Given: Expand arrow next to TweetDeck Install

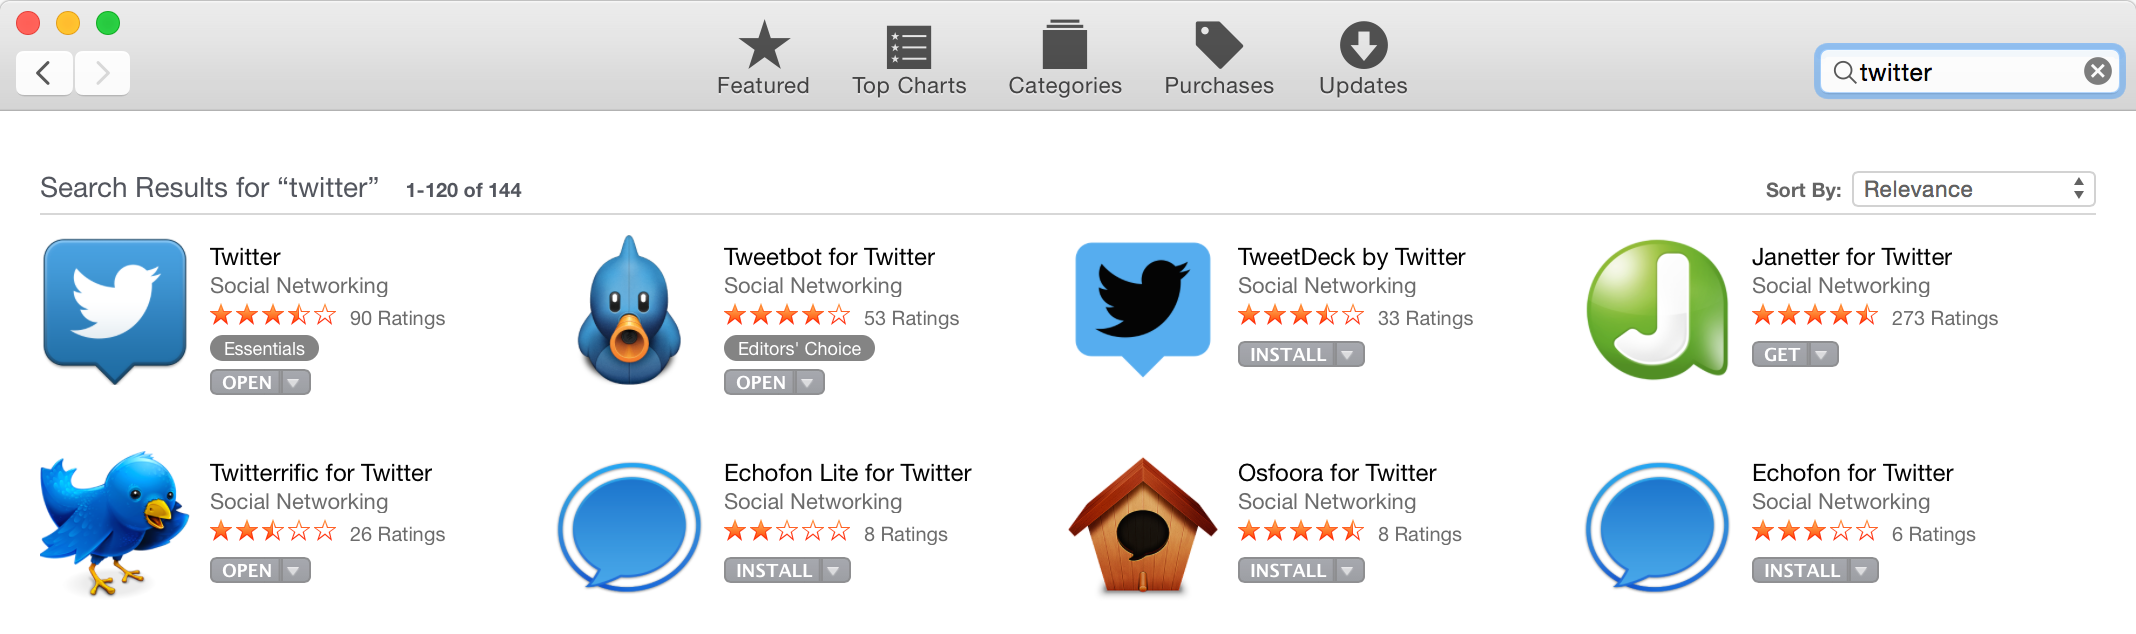Looking at the screenshot, I should tap(1347, 355).
